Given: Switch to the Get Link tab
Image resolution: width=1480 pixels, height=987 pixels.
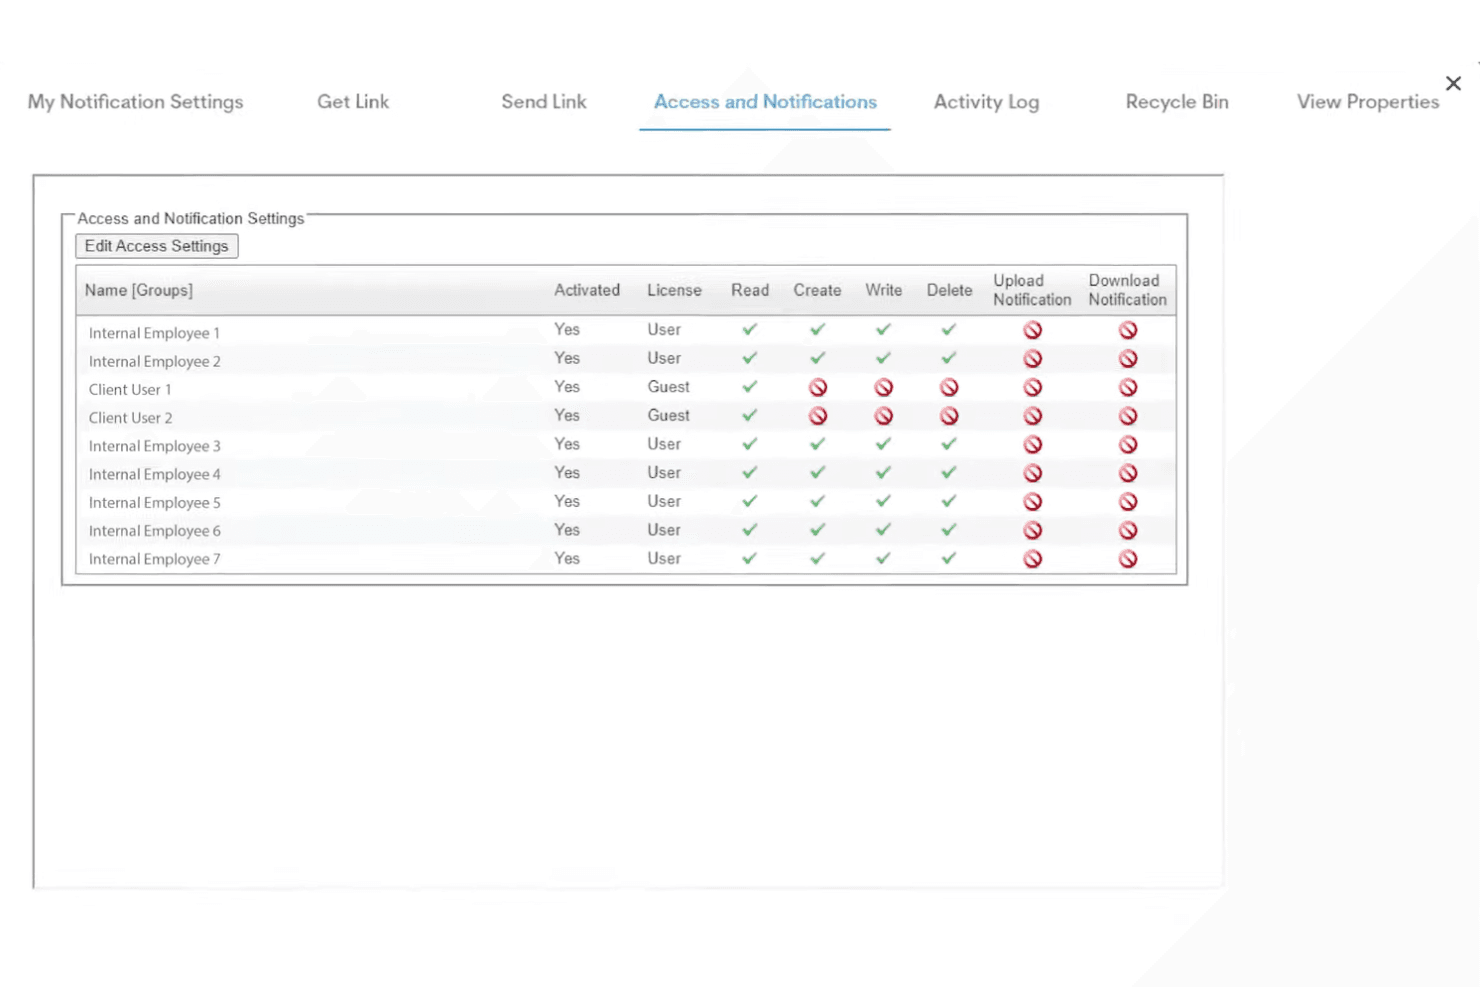Looking at the screenshot, I should click(353, 102).
